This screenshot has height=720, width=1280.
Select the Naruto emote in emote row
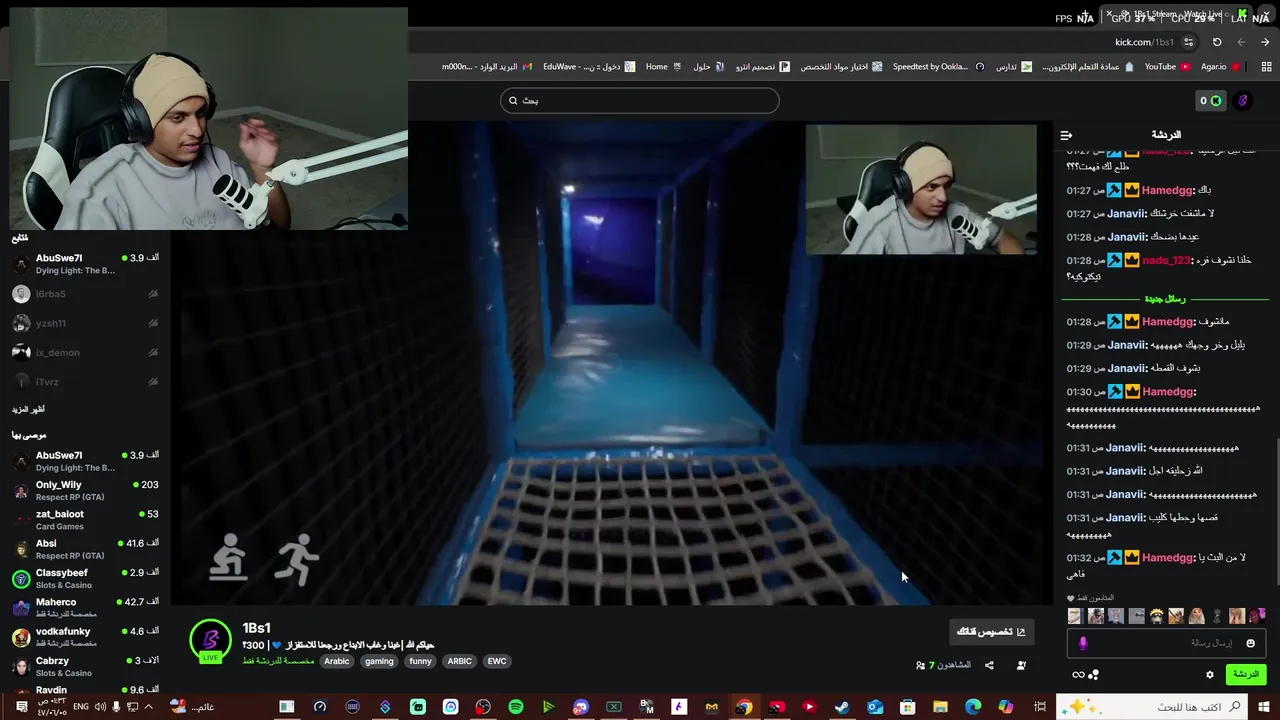(x=1156, y=616)
